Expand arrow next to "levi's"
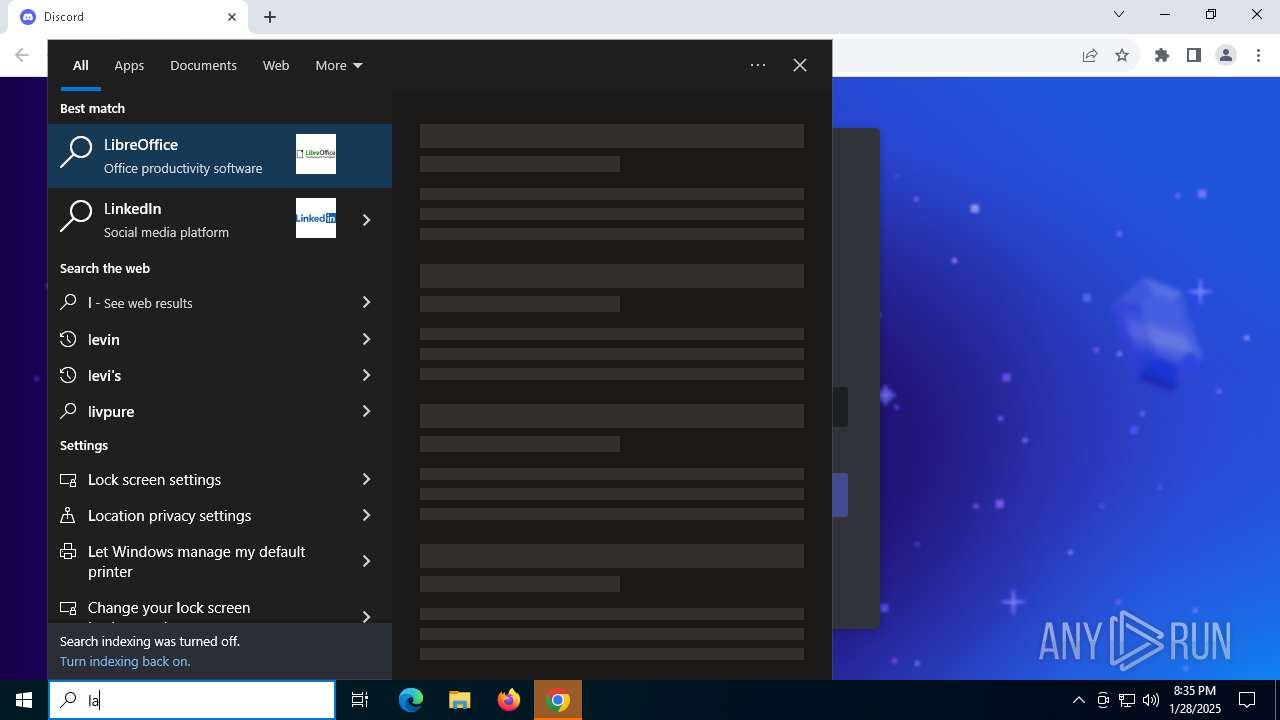This screenshot has width=1280, height=720. coord(366,375)
